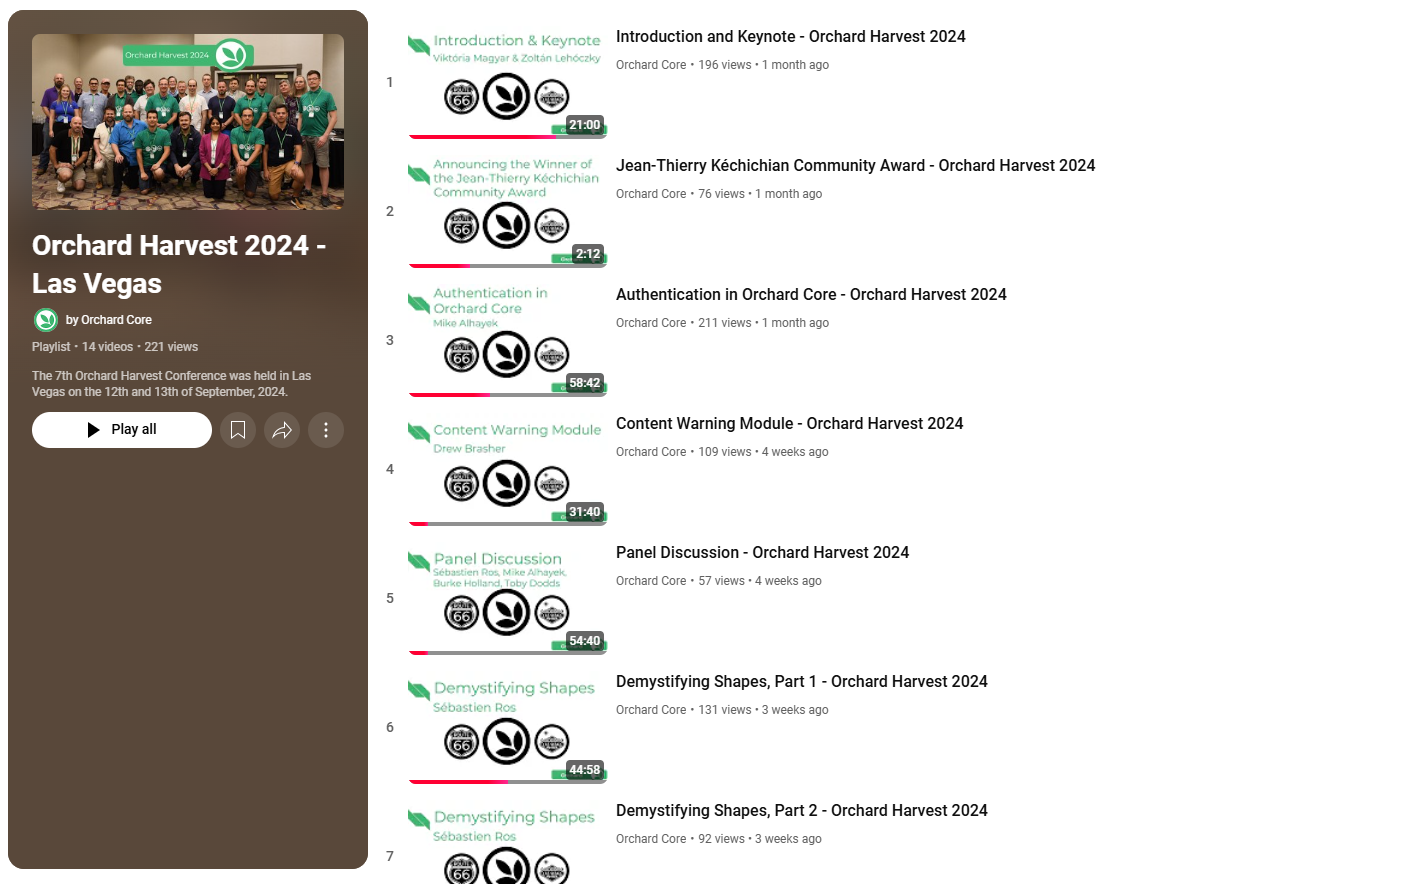
Task: Click Orchard Core channel under Authentication video
Action: tap(651, 323)
